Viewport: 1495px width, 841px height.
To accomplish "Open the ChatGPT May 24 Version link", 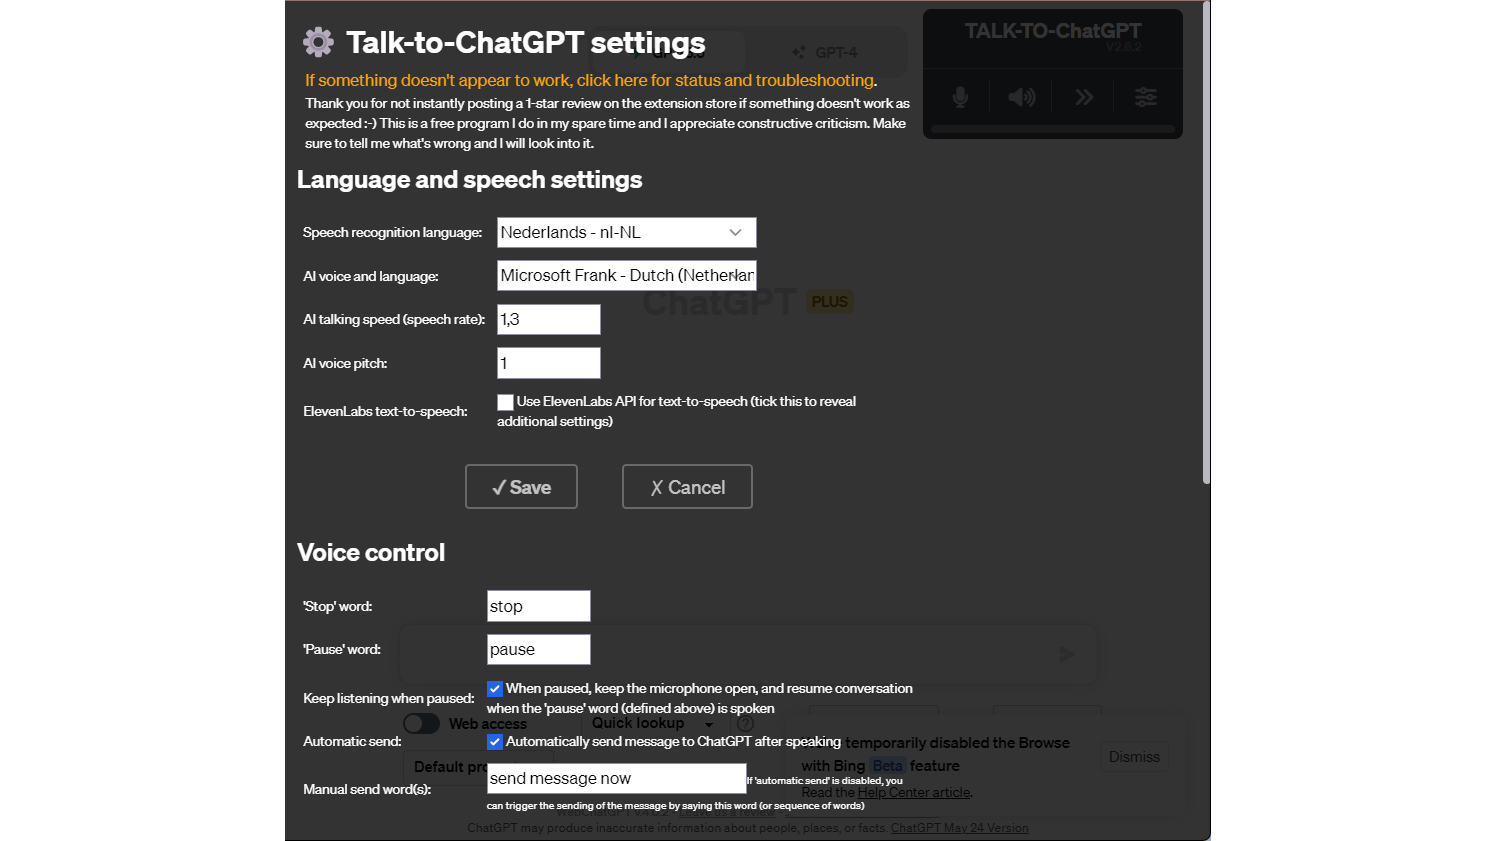I will click(x=959, y=828).
